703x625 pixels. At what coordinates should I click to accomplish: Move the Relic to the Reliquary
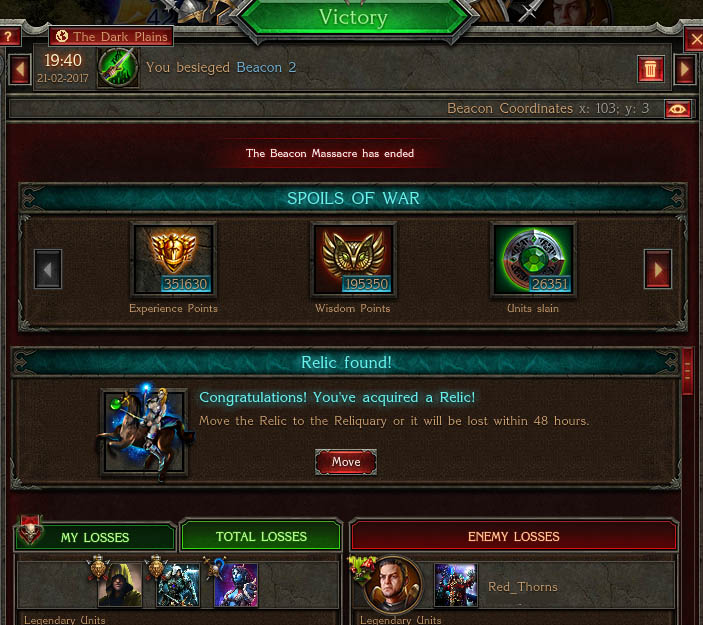coord(346,462)
